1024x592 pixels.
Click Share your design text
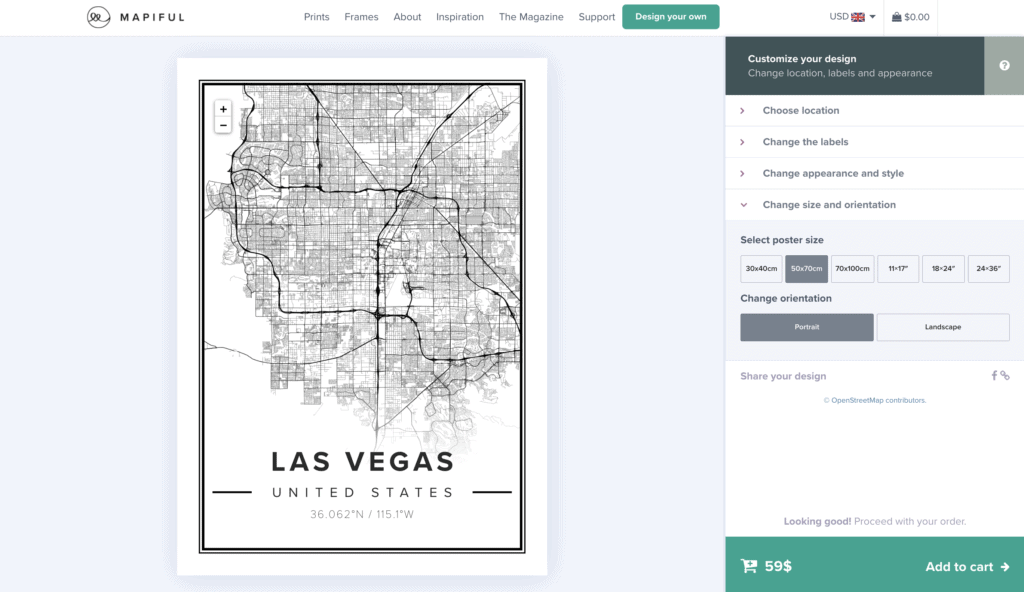click(783, 376)
